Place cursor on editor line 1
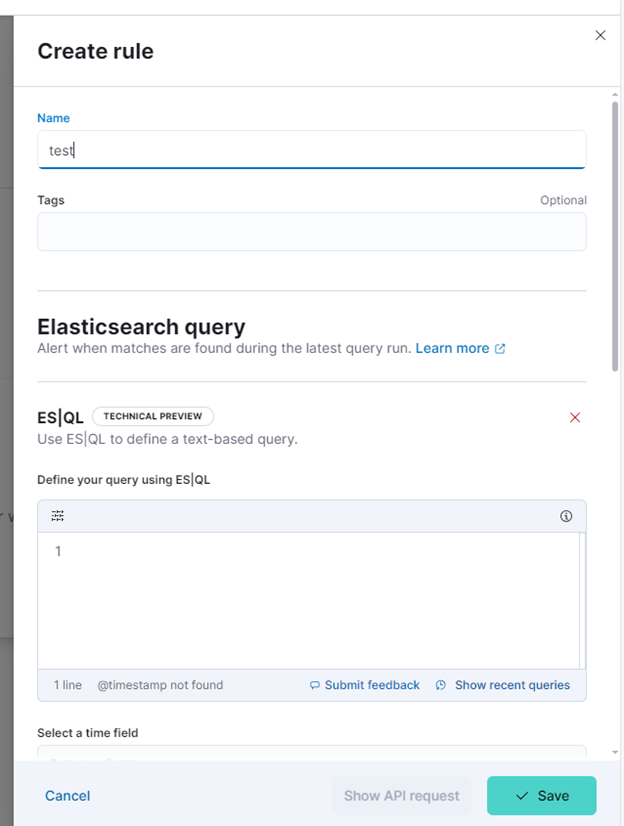 [316, 551]
